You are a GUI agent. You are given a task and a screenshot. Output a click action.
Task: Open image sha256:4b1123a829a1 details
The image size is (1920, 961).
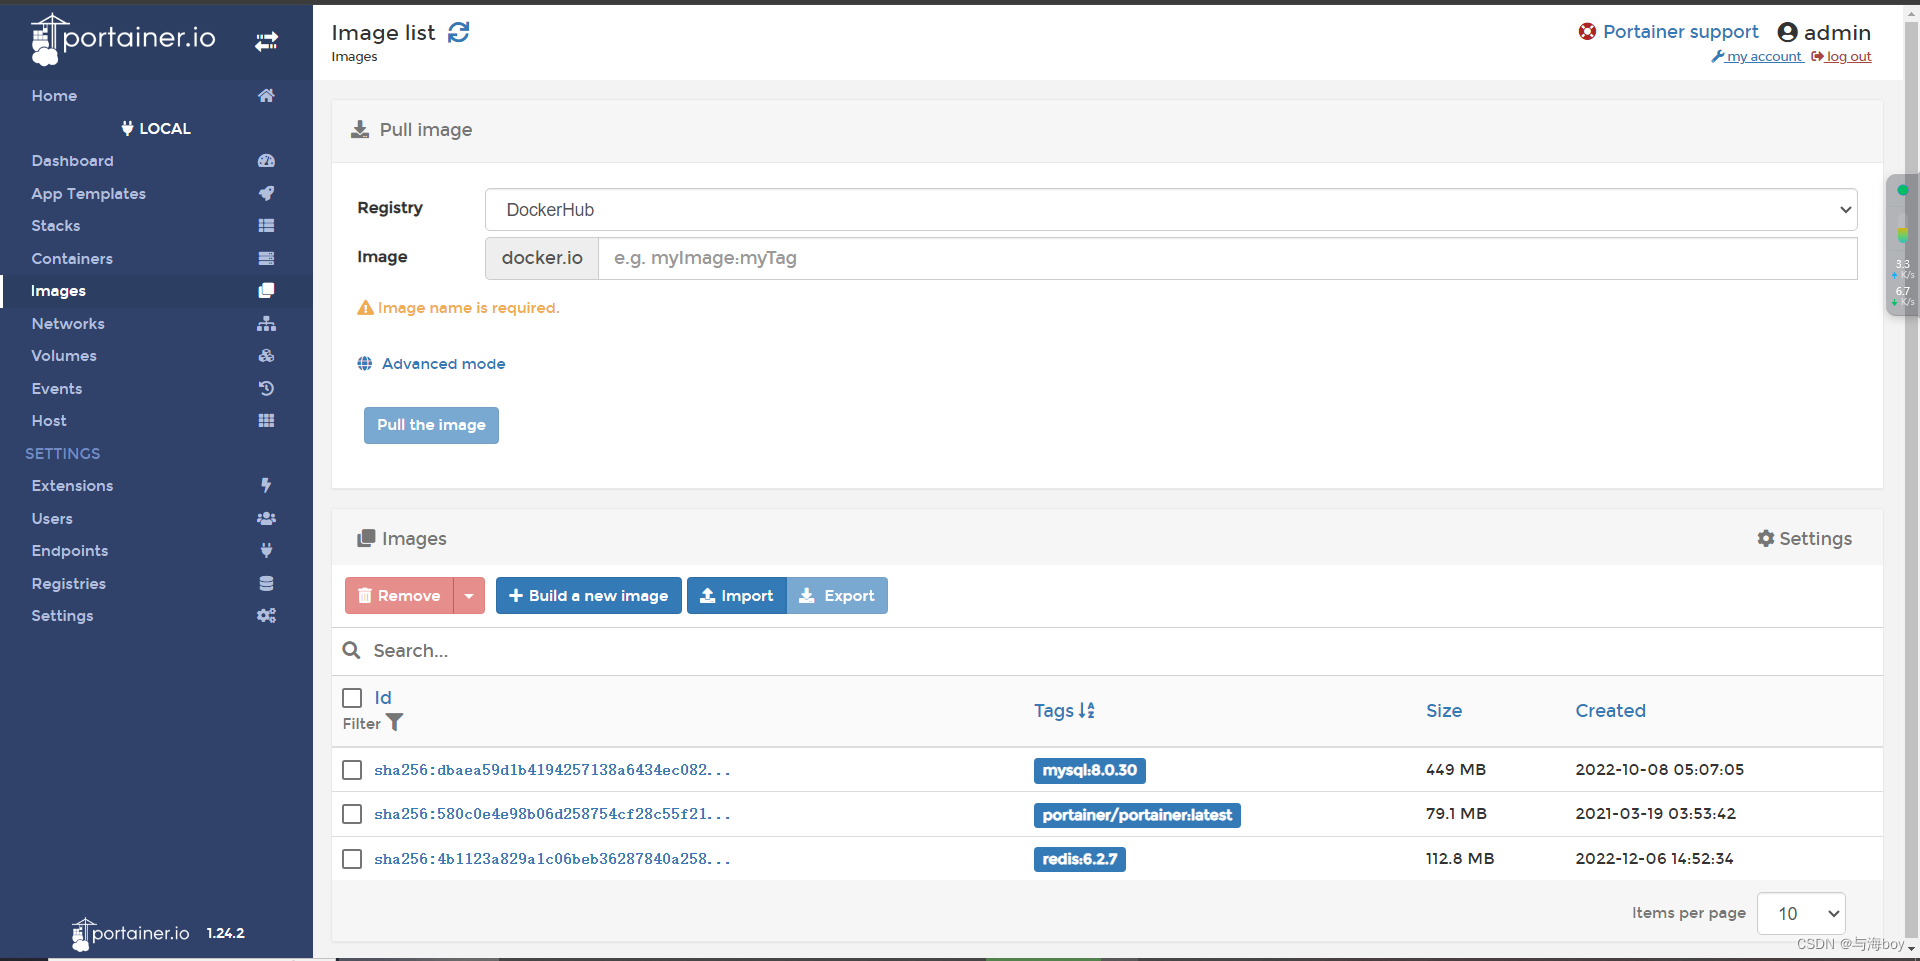click(x=552, y=859)
